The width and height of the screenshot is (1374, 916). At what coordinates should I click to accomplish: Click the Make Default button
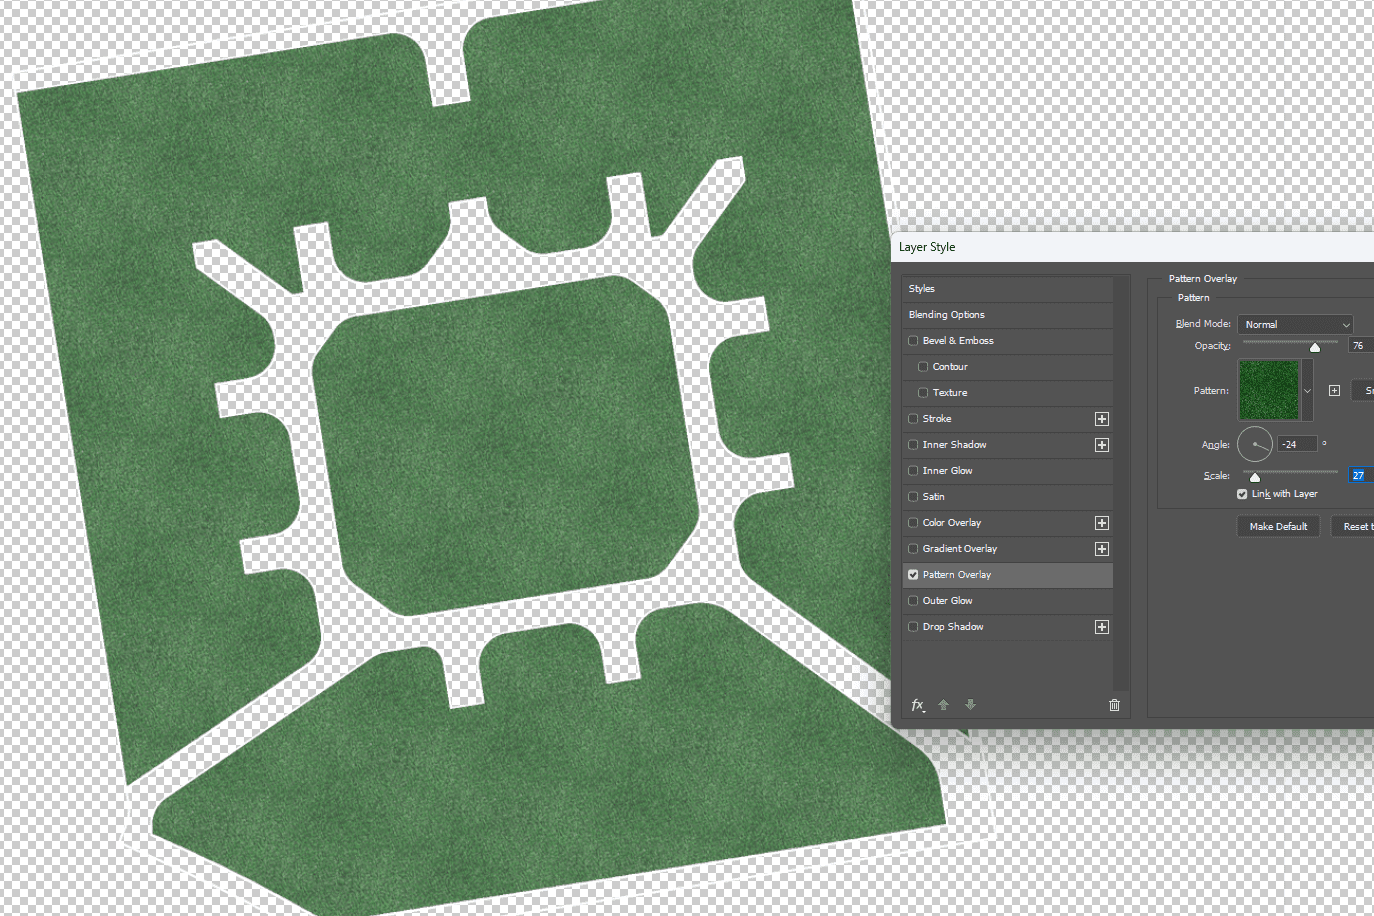[x=1278, y=527]
